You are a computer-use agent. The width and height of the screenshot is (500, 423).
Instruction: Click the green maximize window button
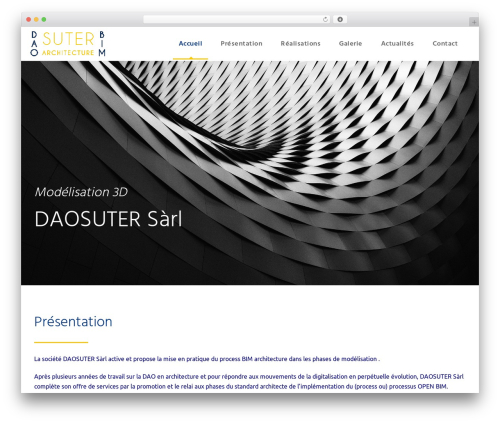coord(44,20)
